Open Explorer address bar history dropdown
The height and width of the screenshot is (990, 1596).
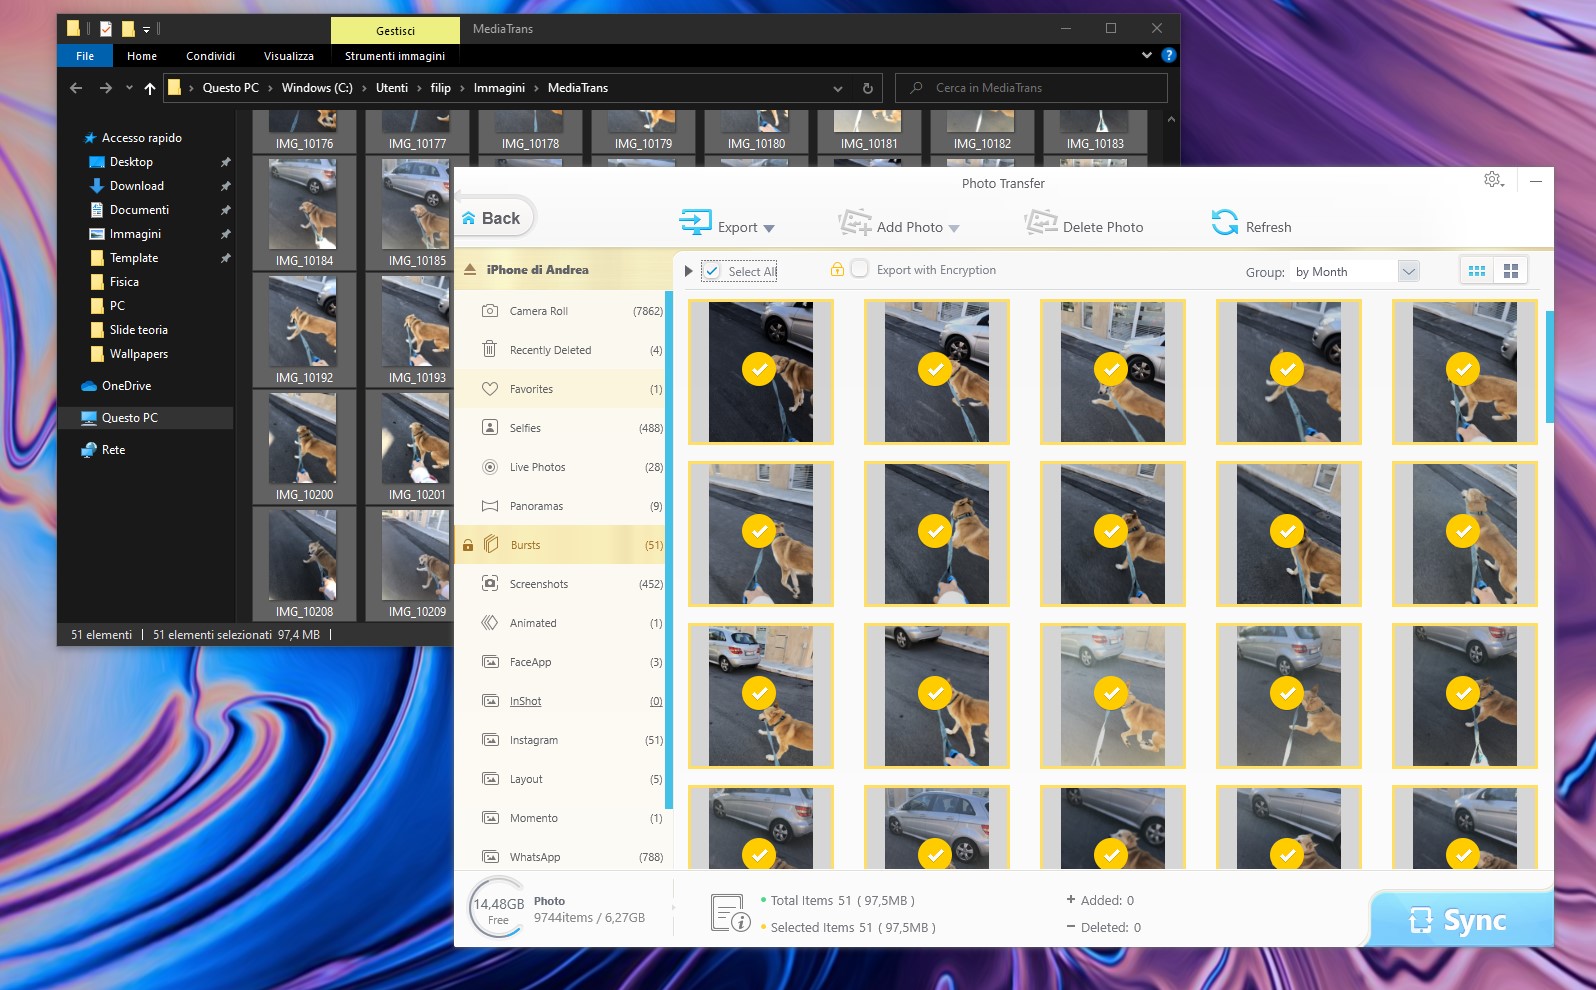[838, 88]
